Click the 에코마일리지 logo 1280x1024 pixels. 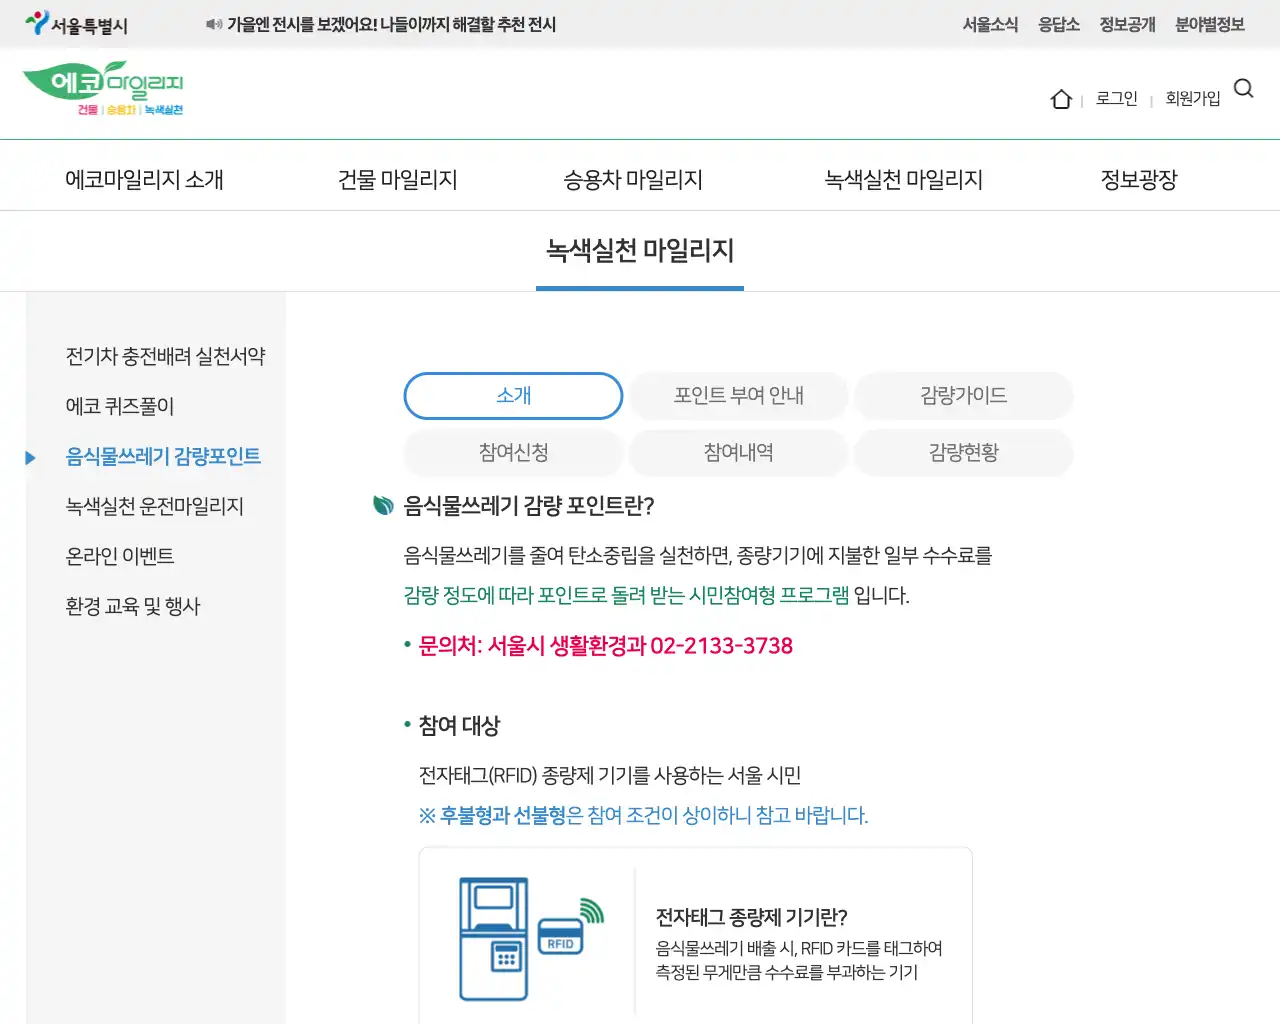click(x=103, y=89)
